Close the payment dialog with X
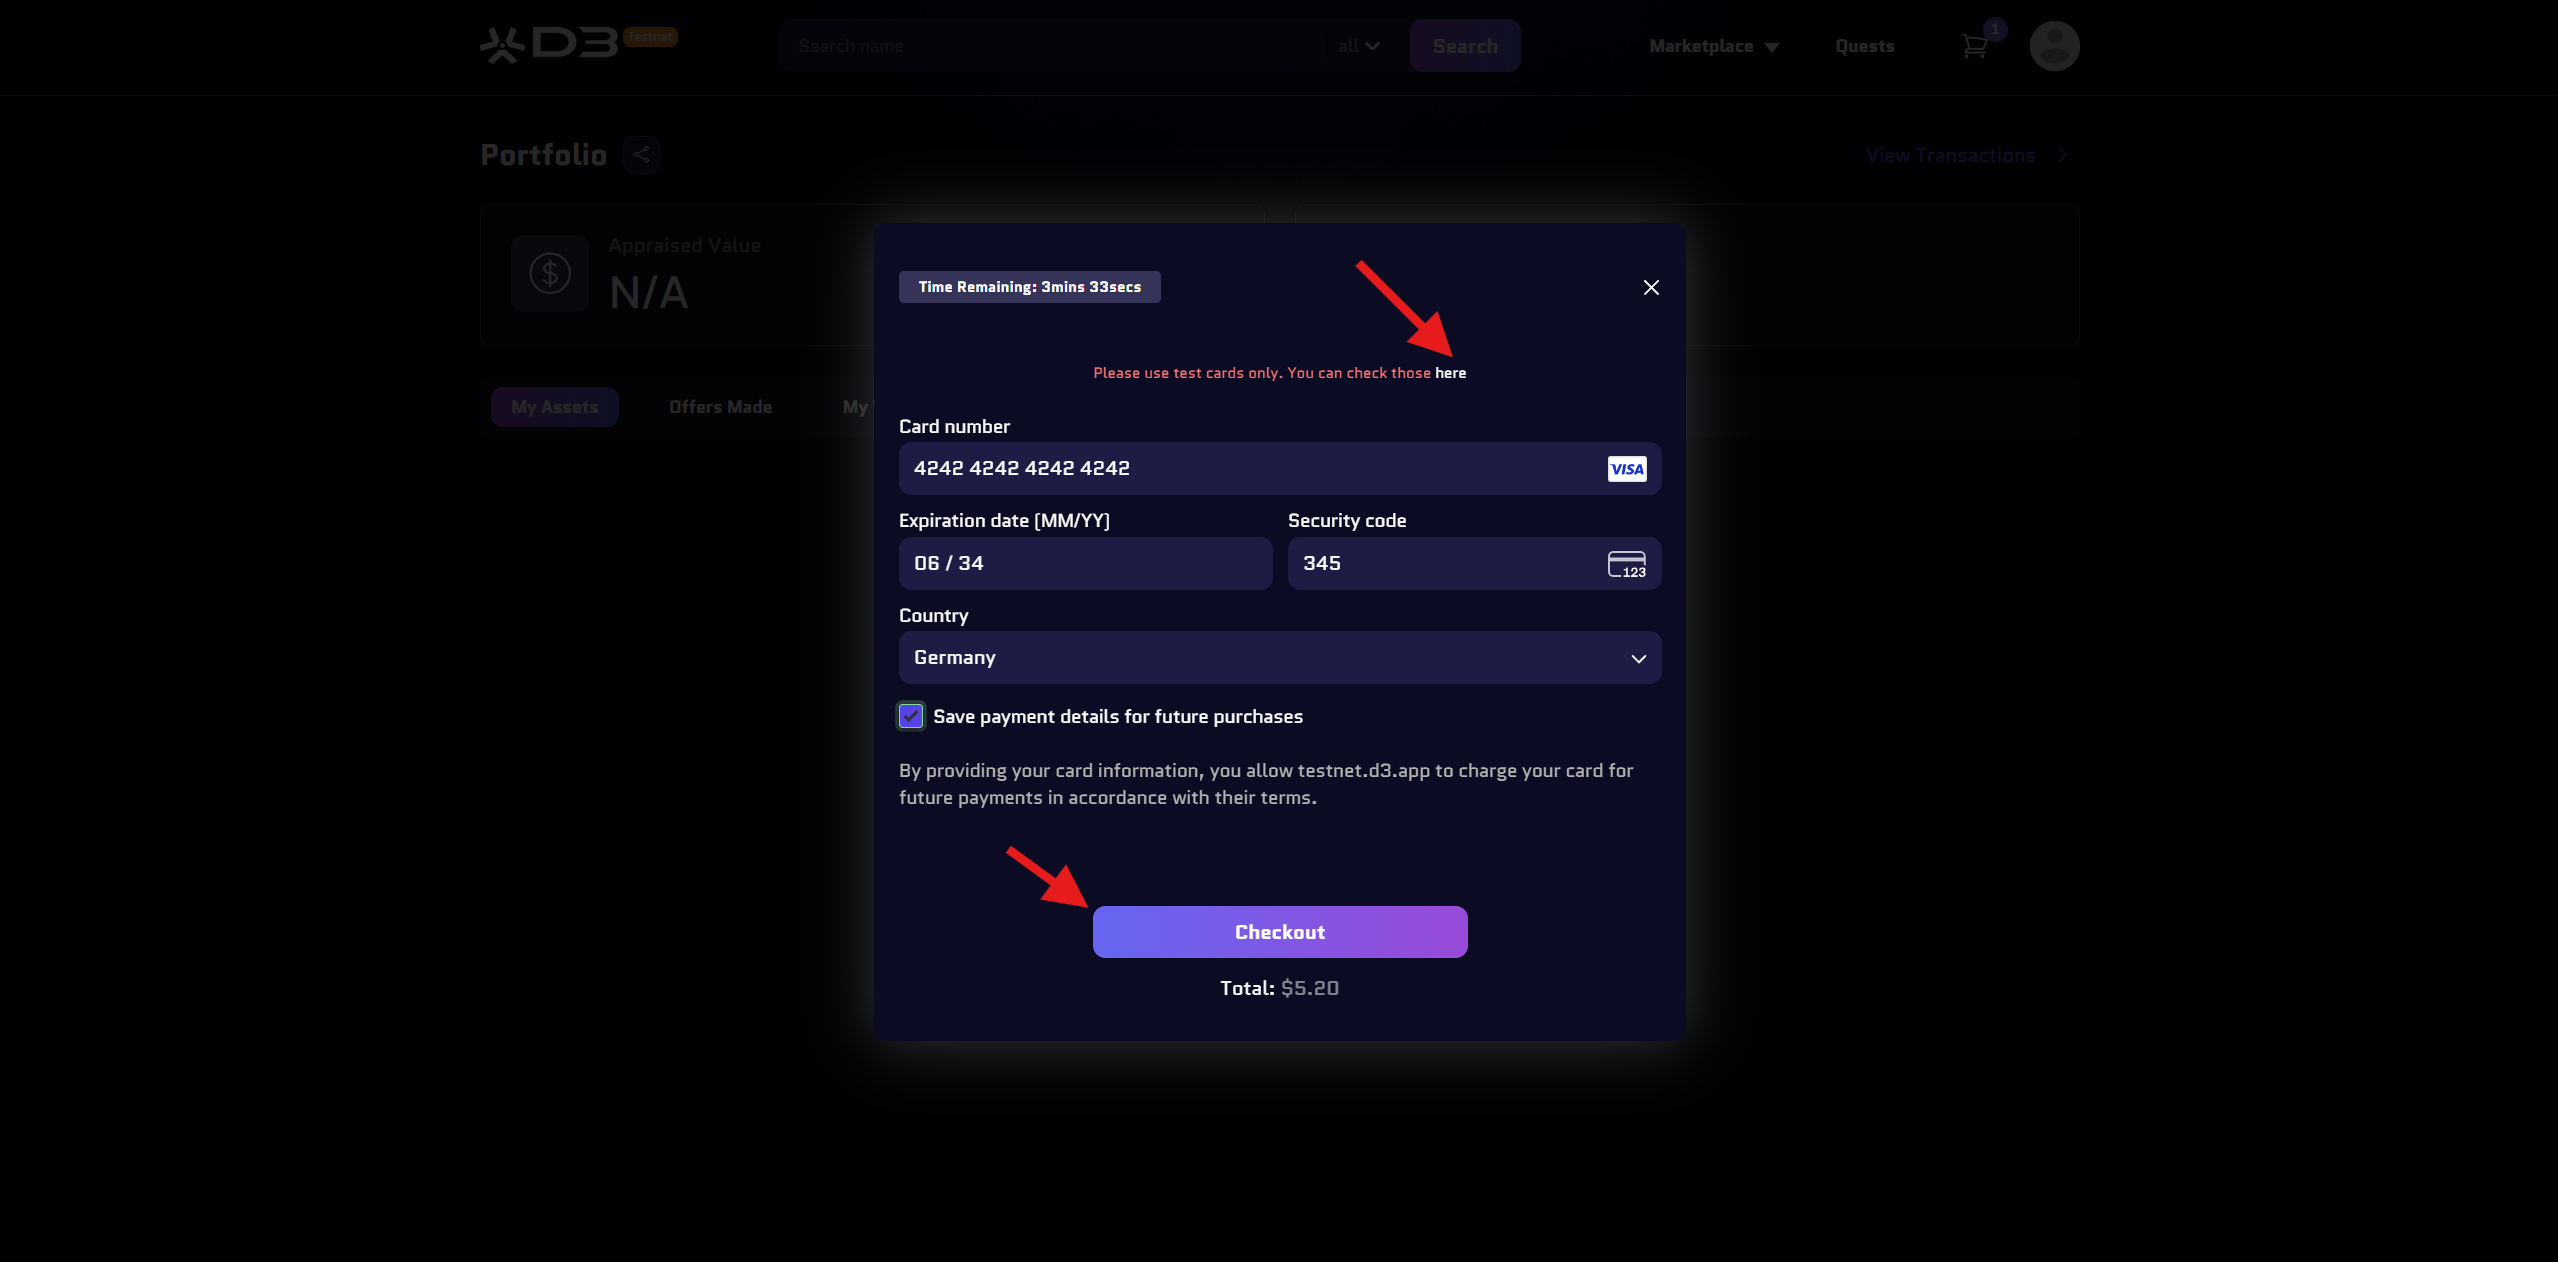2558x1262 pixels. tap(1651, 288)
